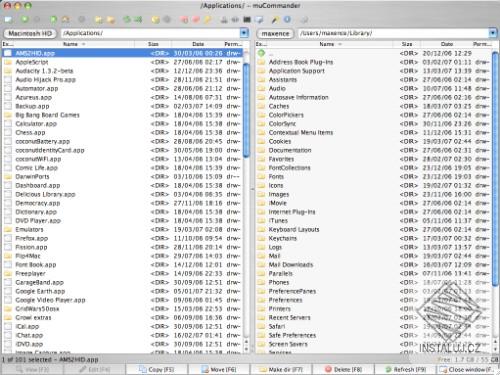Click the Edit bookmarks red icon

click(x=196, y=20)
